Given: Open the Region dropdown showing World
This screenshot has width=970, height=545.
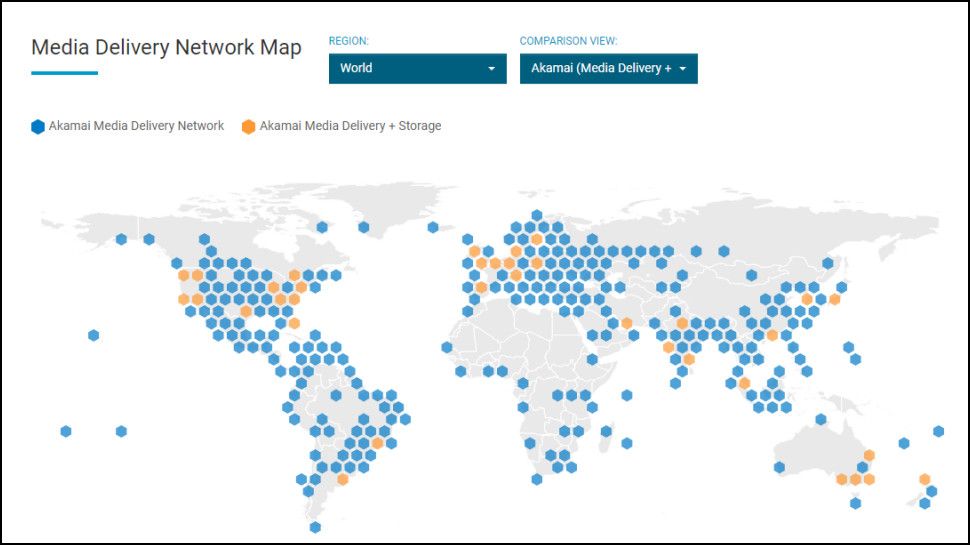Looking at the screenshot, I should [418, 68].
